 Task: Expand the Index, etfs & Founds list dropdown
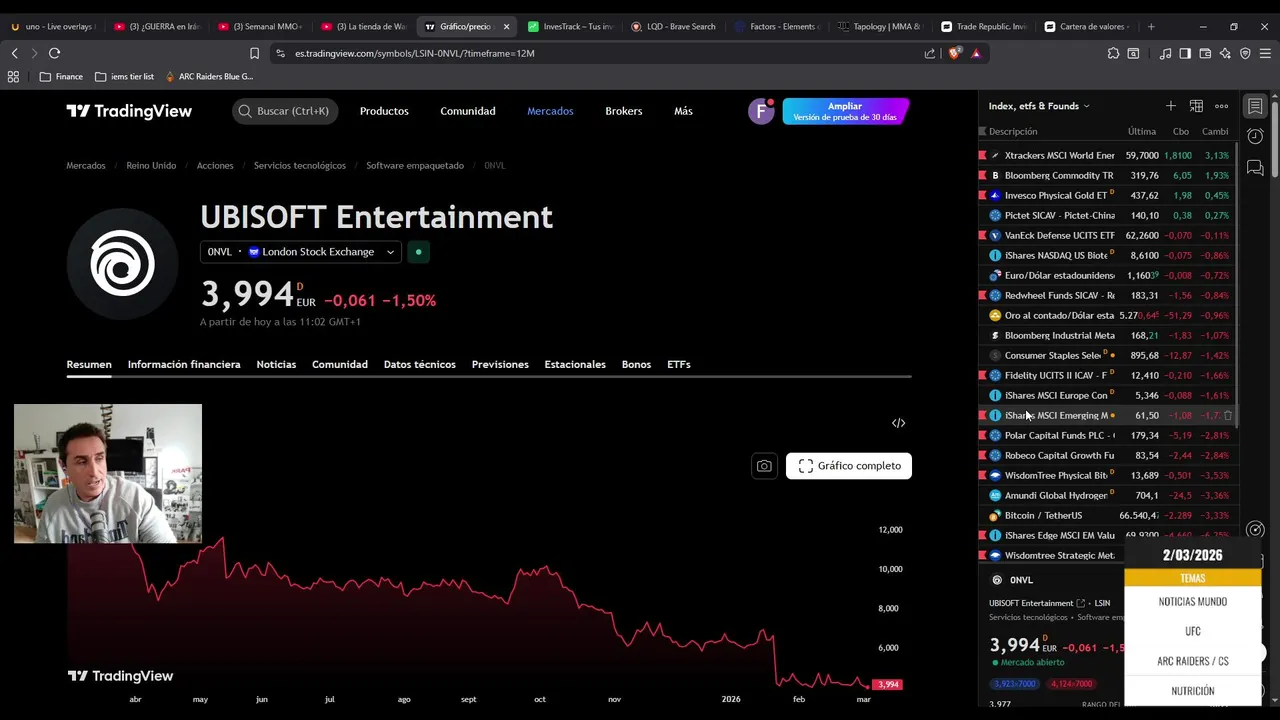coord(1039,106)
